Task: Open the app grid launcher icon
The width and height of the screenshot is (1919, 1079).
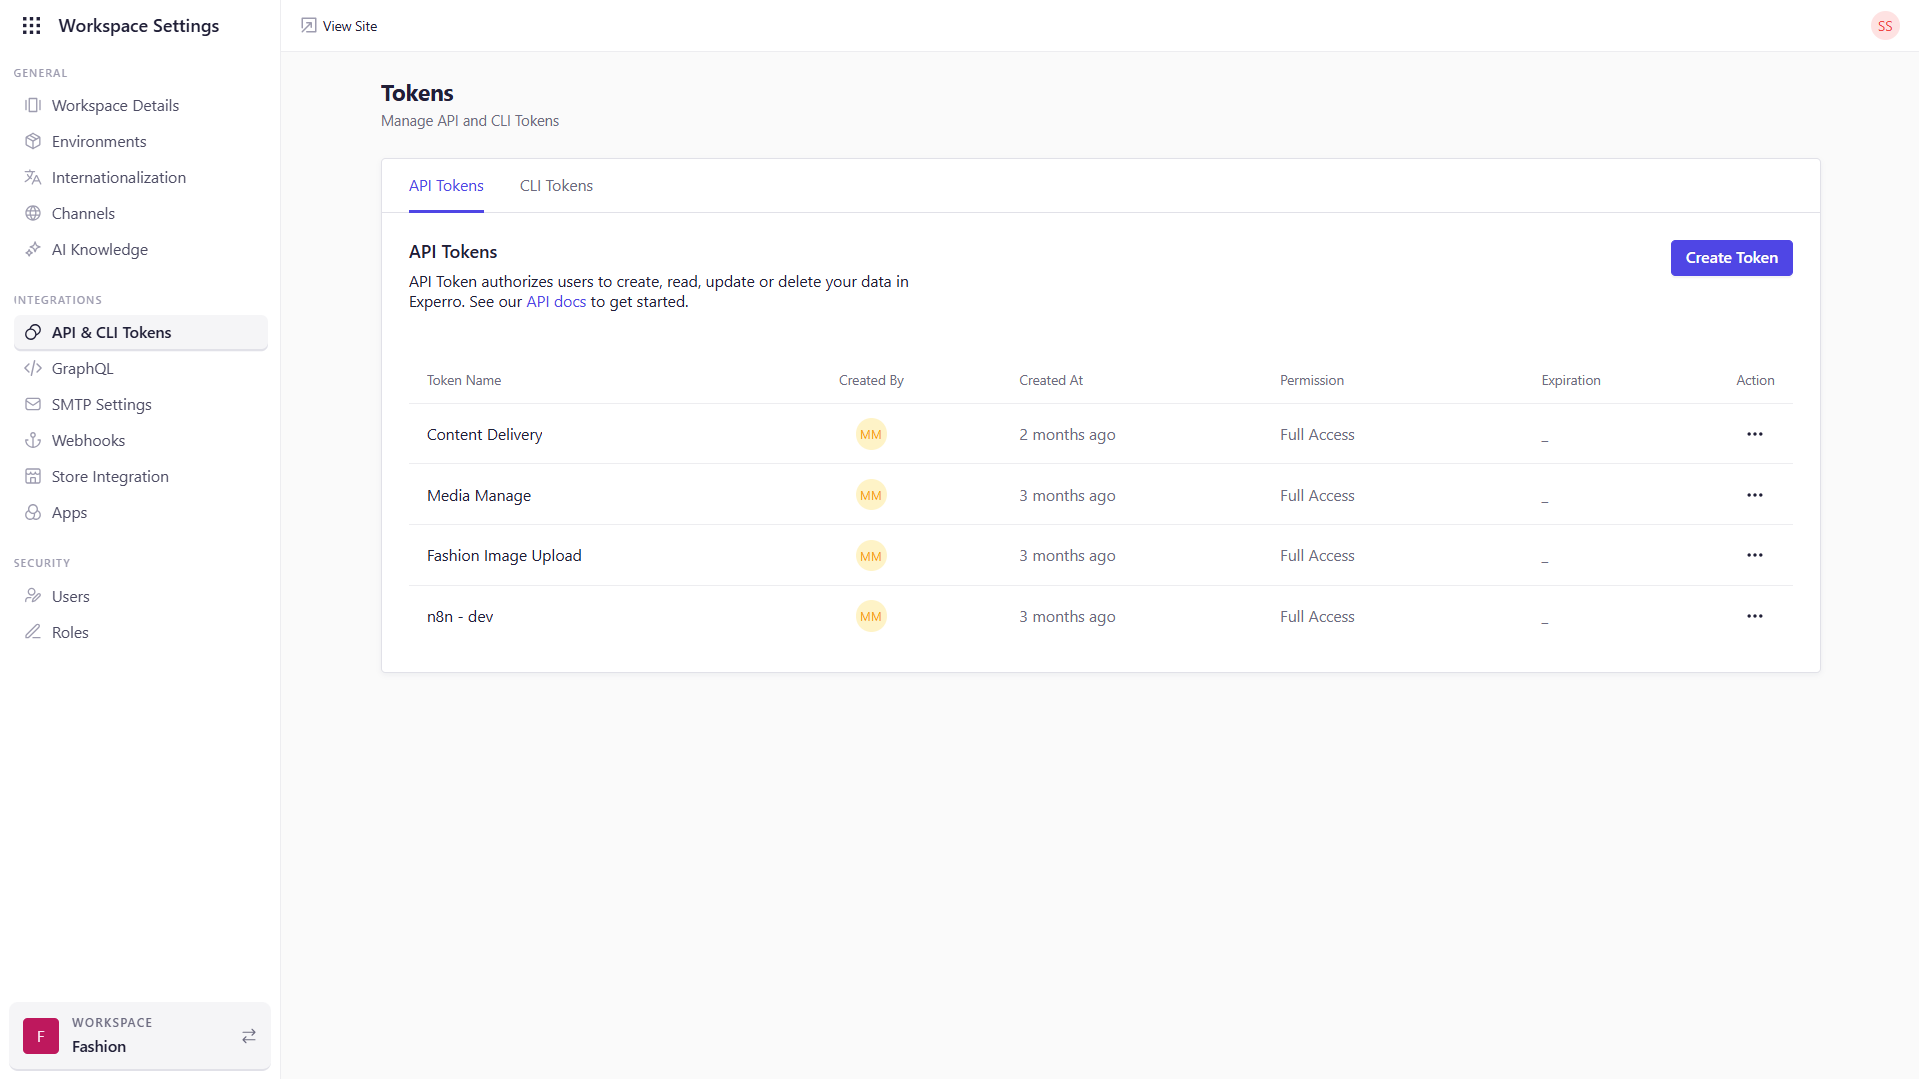Action: coord(31,25)
